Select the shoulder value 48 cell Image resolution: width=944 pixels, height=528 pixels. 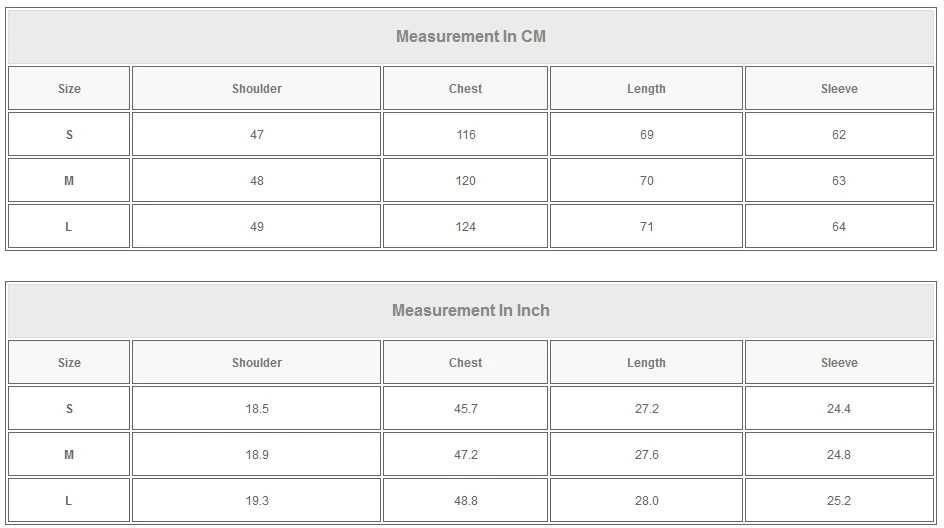257,181
